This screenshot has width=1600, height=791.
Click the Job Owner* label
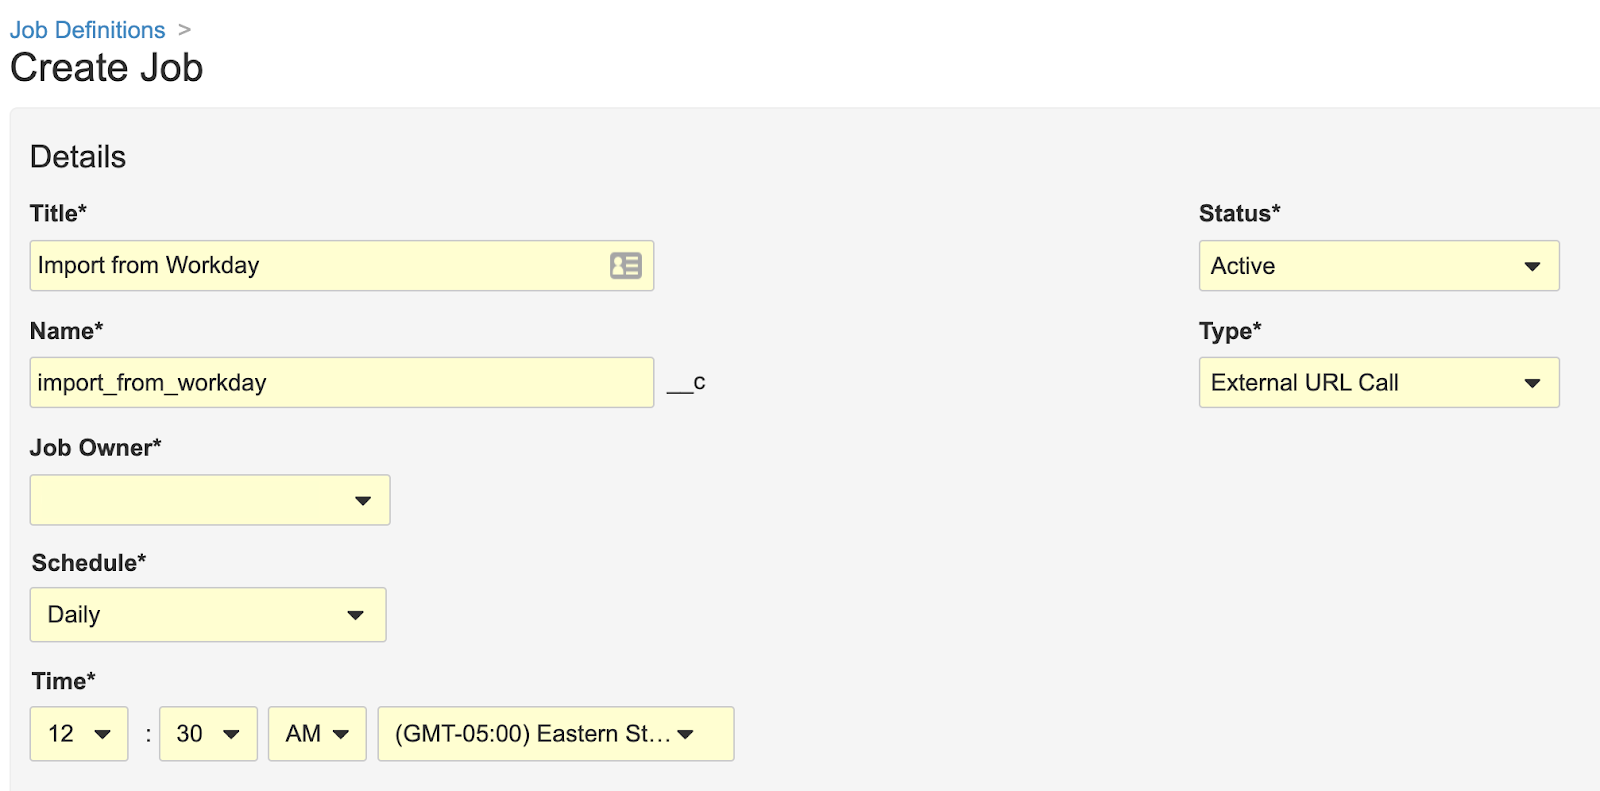[x=95, y=448]
